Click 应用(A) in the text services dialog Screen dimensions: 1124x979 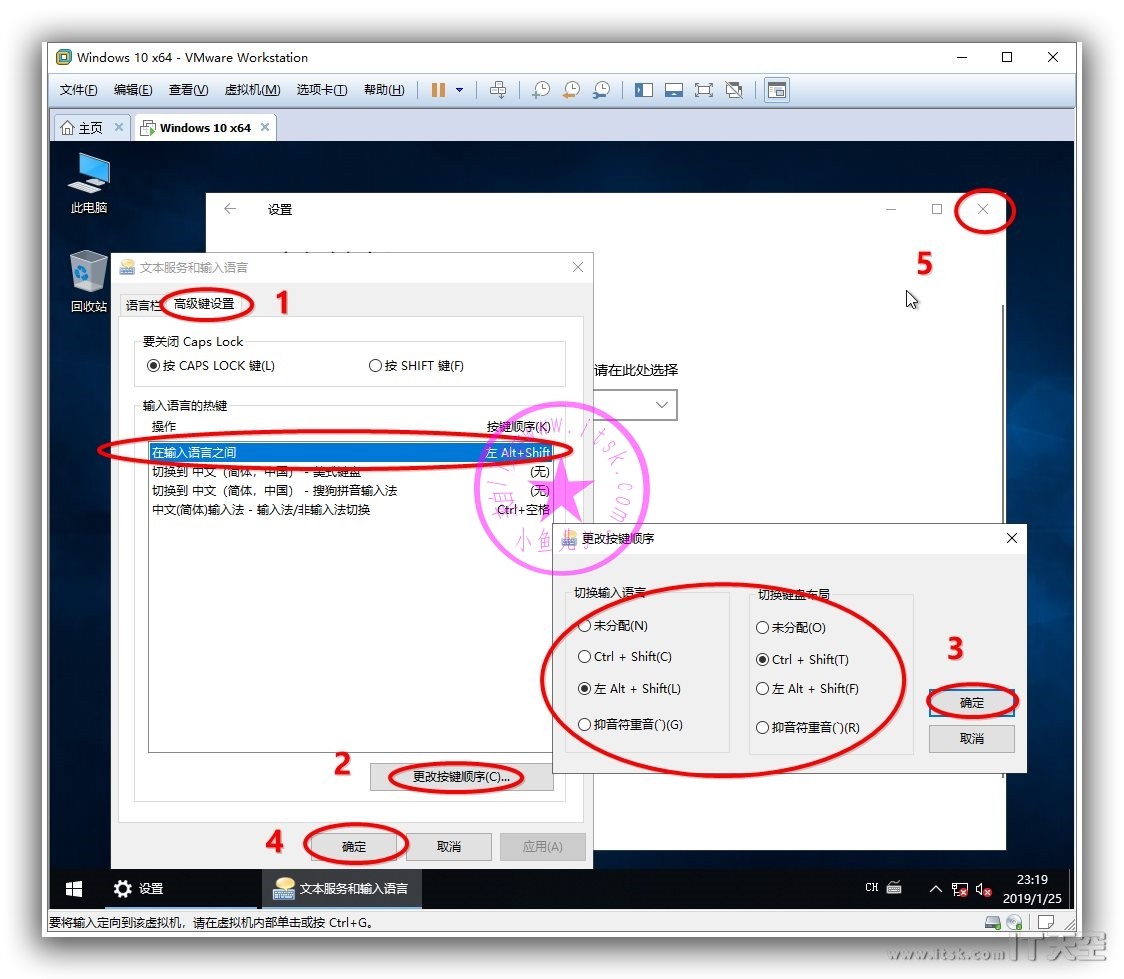[x=543, y=846]
